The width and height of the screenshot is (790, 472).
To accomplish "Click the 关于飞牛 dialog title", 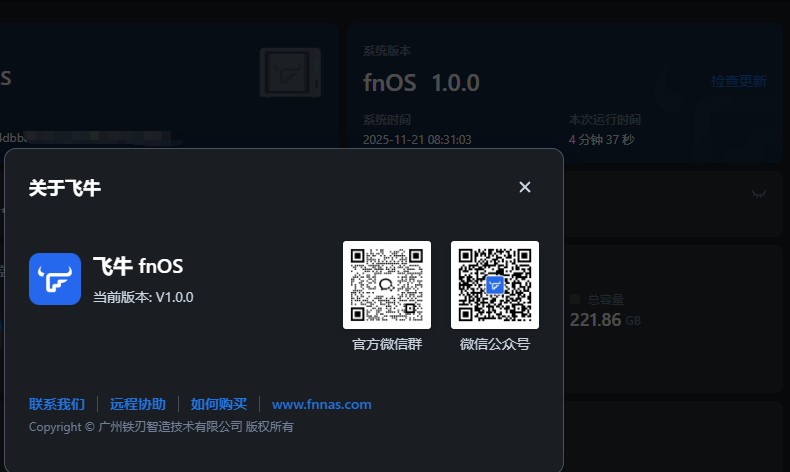I will (65, 188).
